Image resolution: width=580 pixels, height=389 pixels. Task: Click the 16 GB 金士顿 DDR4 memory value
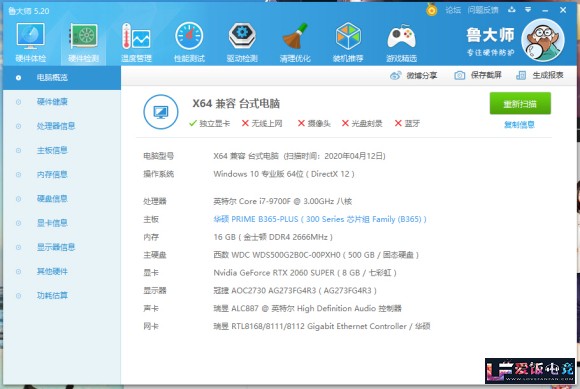[x=273, y=237]
